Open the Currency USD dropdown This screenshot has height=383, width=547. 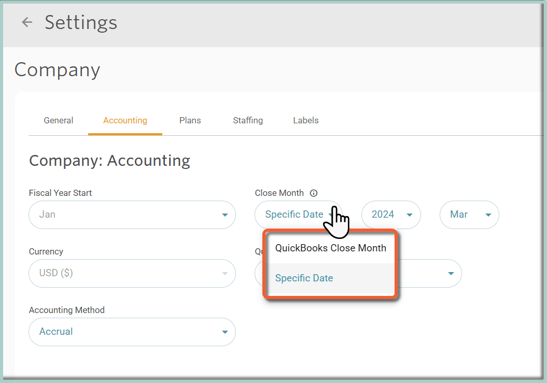pos(132,273)
